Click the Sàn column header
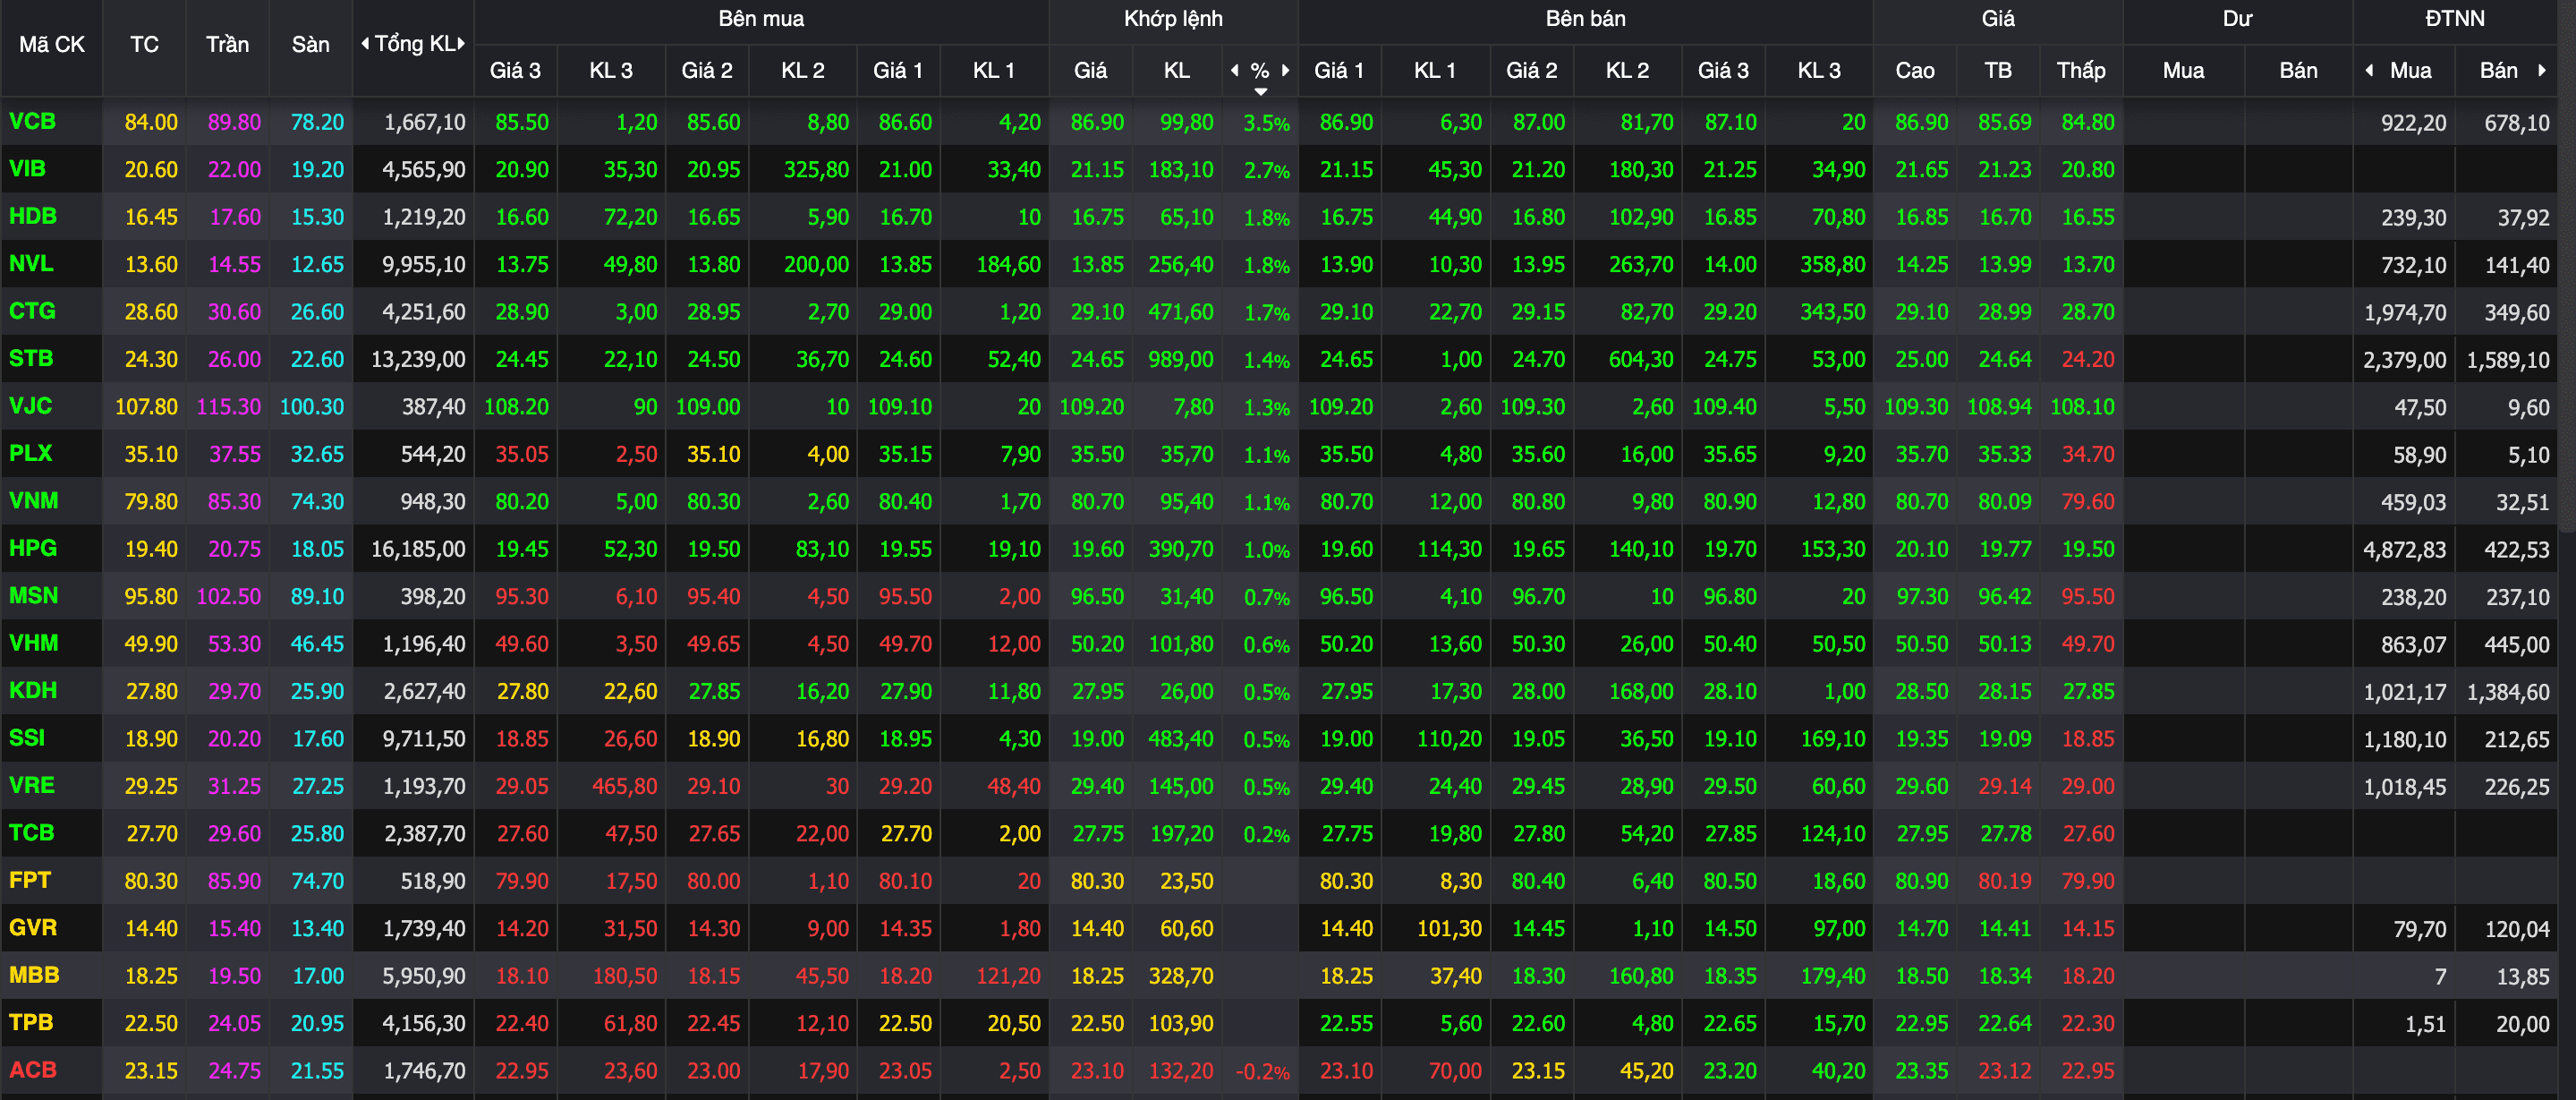Image resolution: width=2576 pixels, height=1100 pixels. (311, 45)
